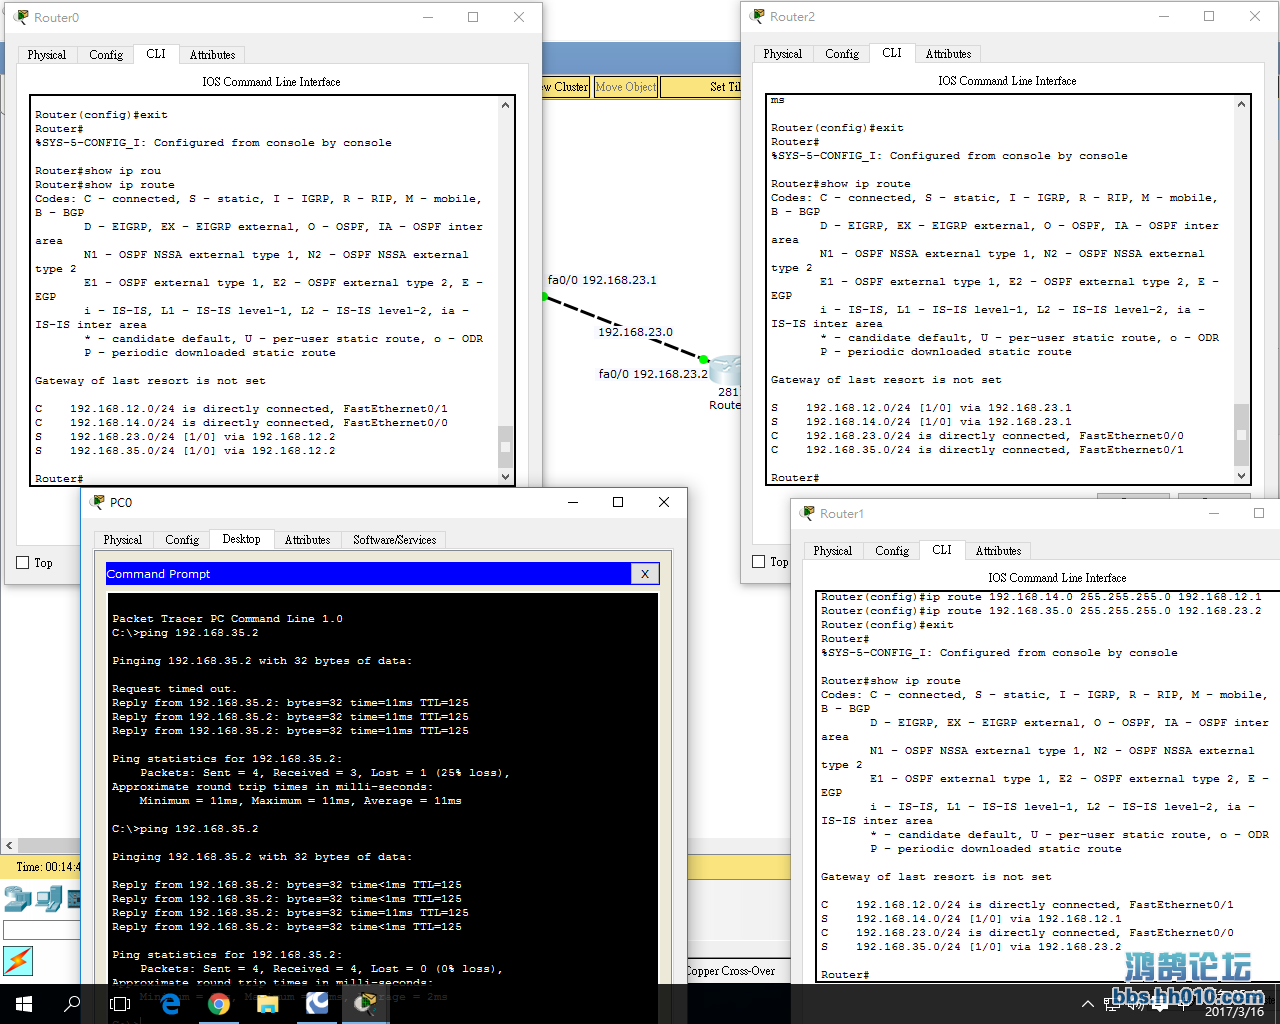This screenshot has width=1280, height=1024.
Task: Enable Top checkbox in Router0 window
Action: (x=23, y=563)
